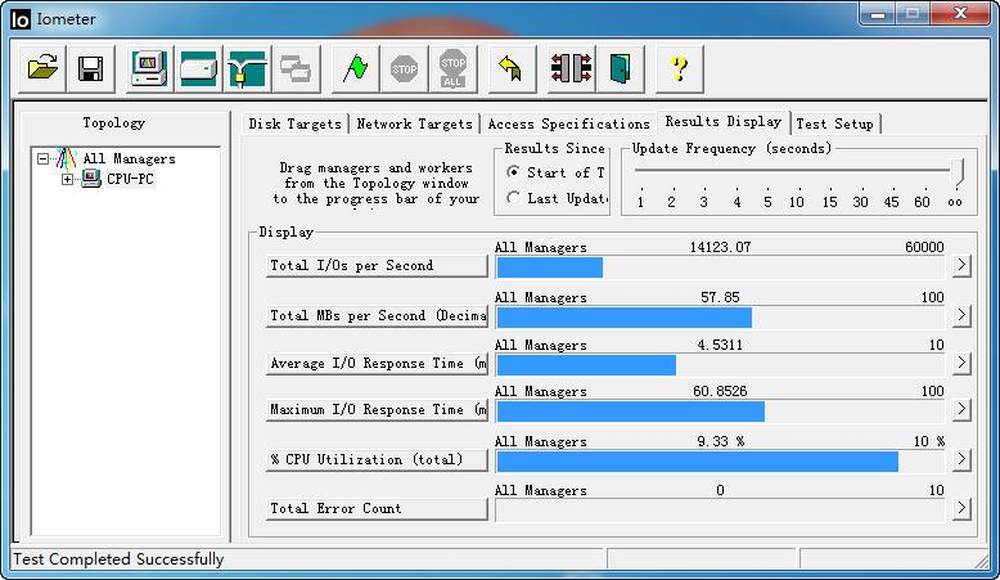Open a saved test configuration file

tap(43, 68)
